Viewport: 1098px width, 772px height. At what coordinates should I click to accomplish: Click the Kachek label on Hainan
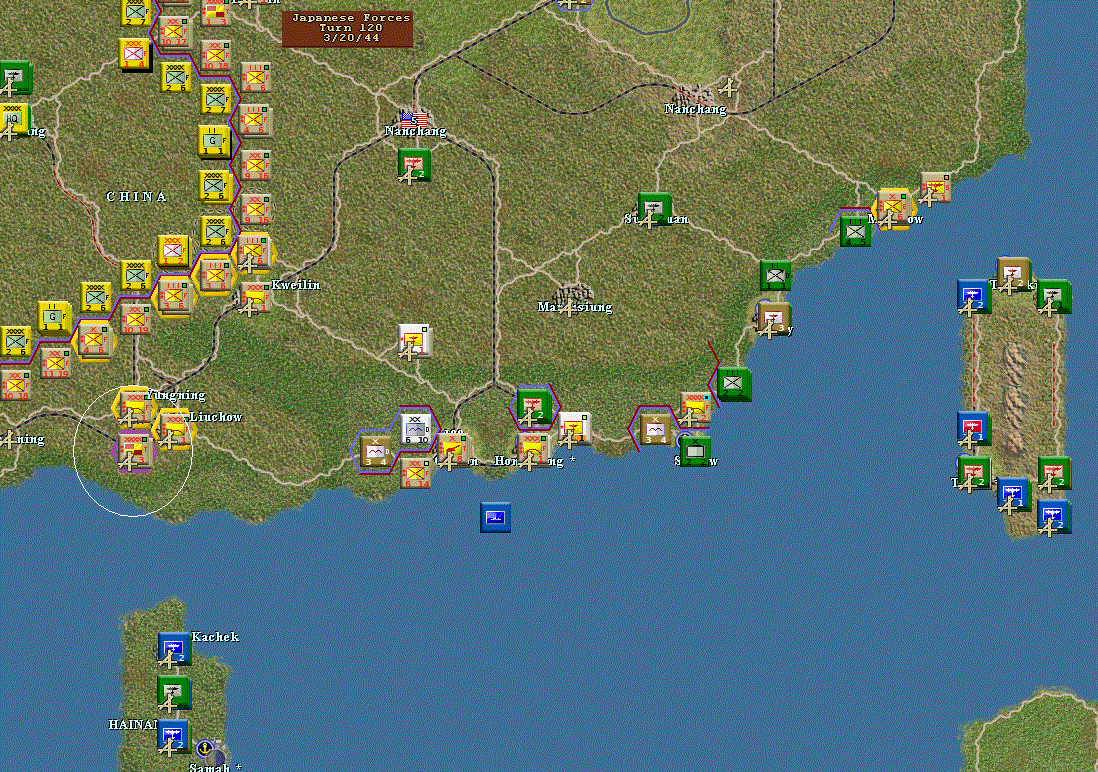point(215,637)
